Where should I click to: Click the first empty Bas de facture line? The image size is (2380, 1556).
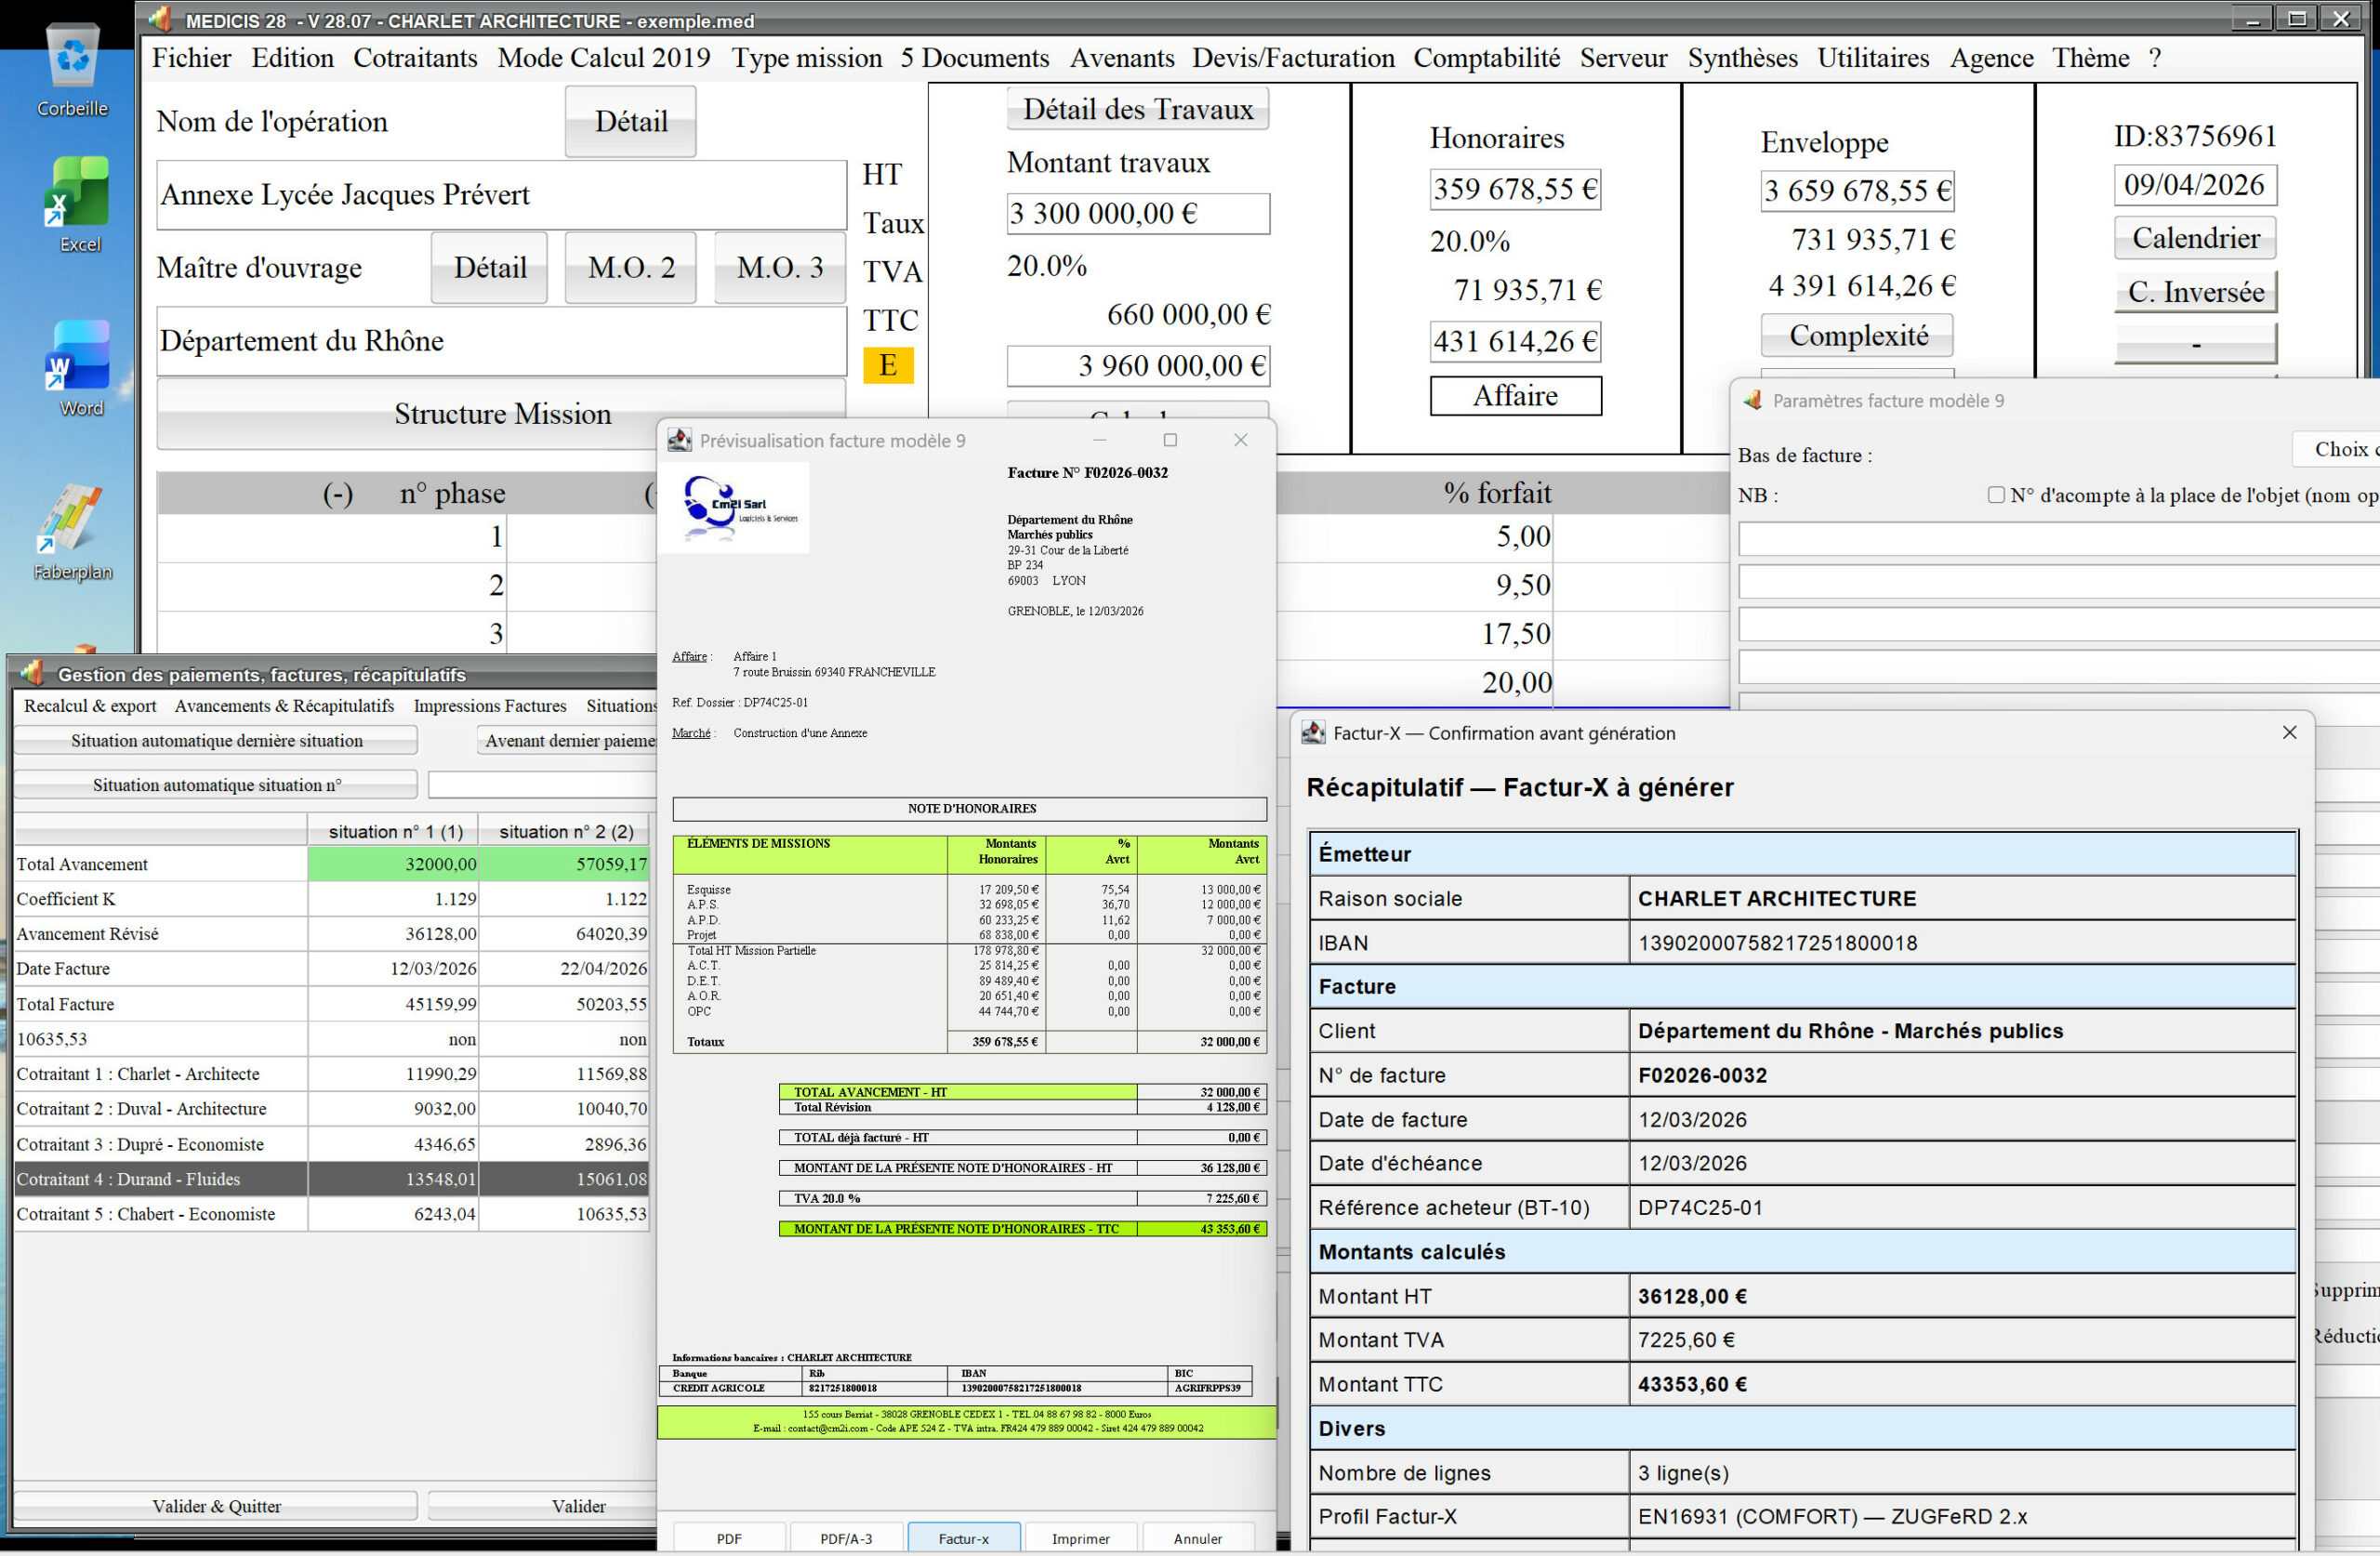[x=2058, y=539]
